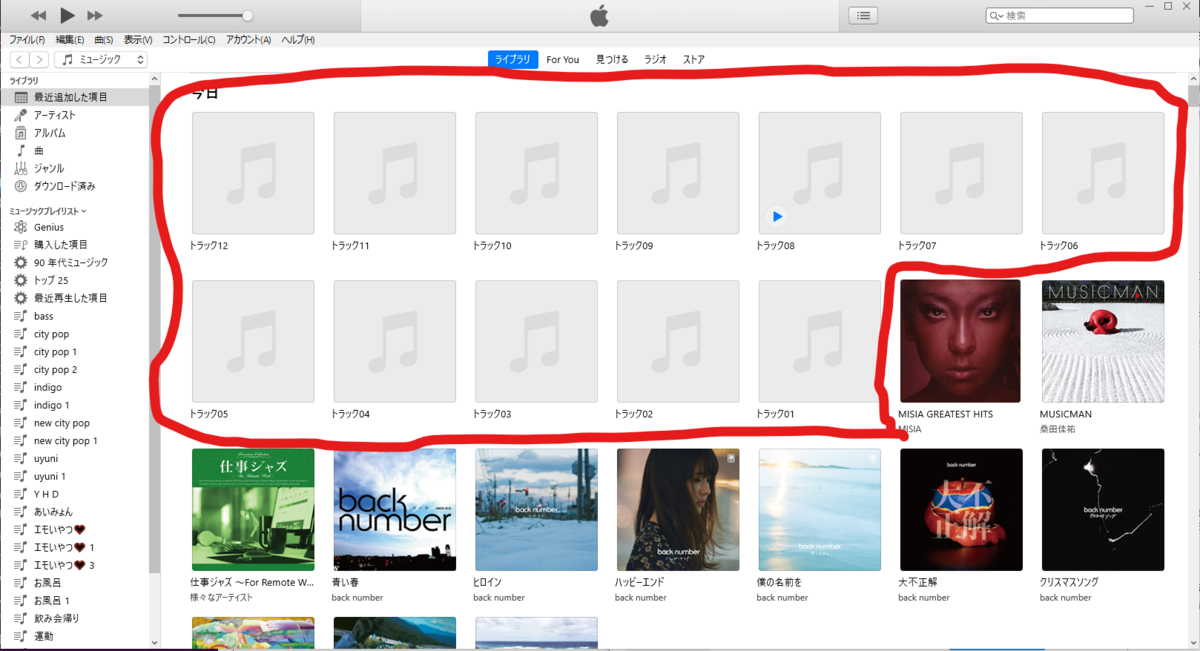Open the コントロール(C) menu
Image resolution: width=1200 pixels, height=651 pixels.
[x=189, y=40]
